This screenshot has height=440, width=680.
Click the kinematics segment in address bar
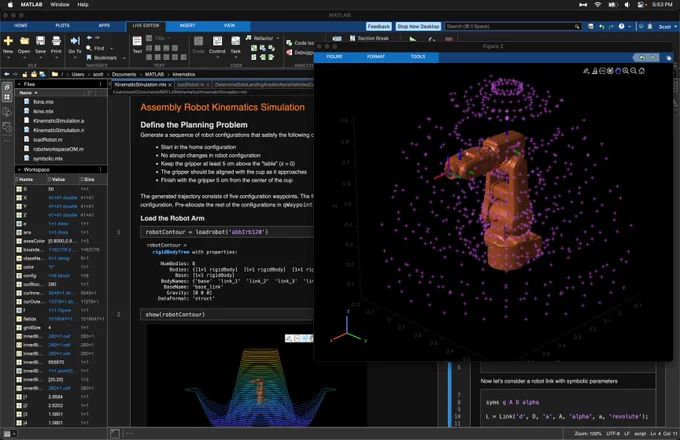[184, 74]
